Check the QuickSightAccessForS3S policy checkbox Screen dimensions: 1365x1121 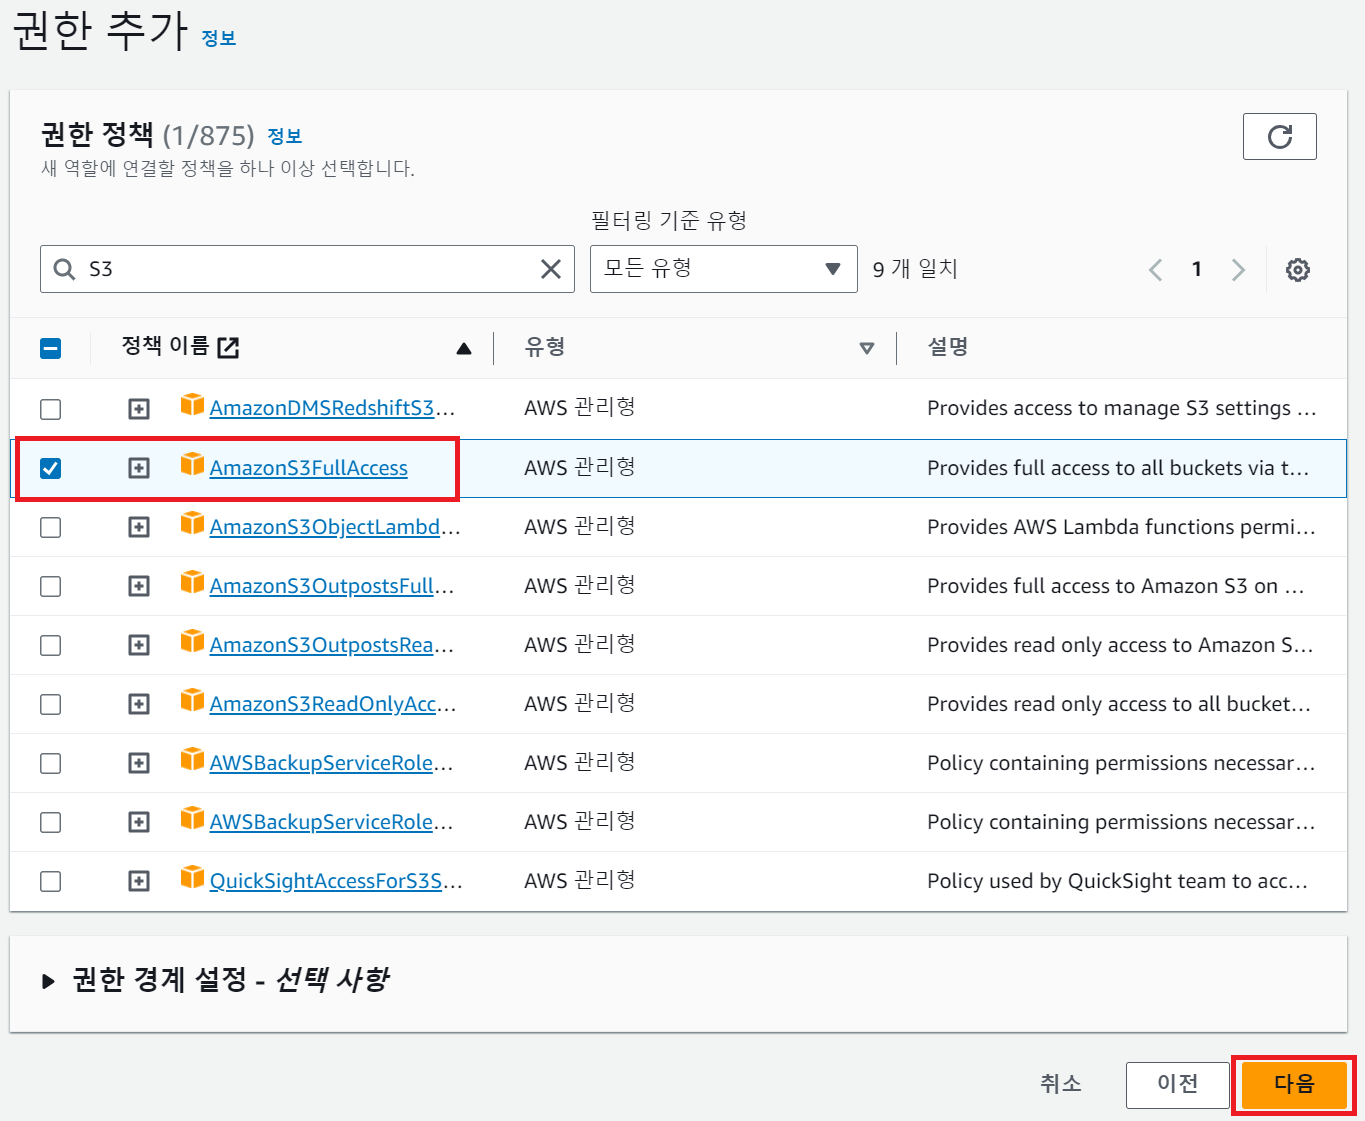[50, 881]
